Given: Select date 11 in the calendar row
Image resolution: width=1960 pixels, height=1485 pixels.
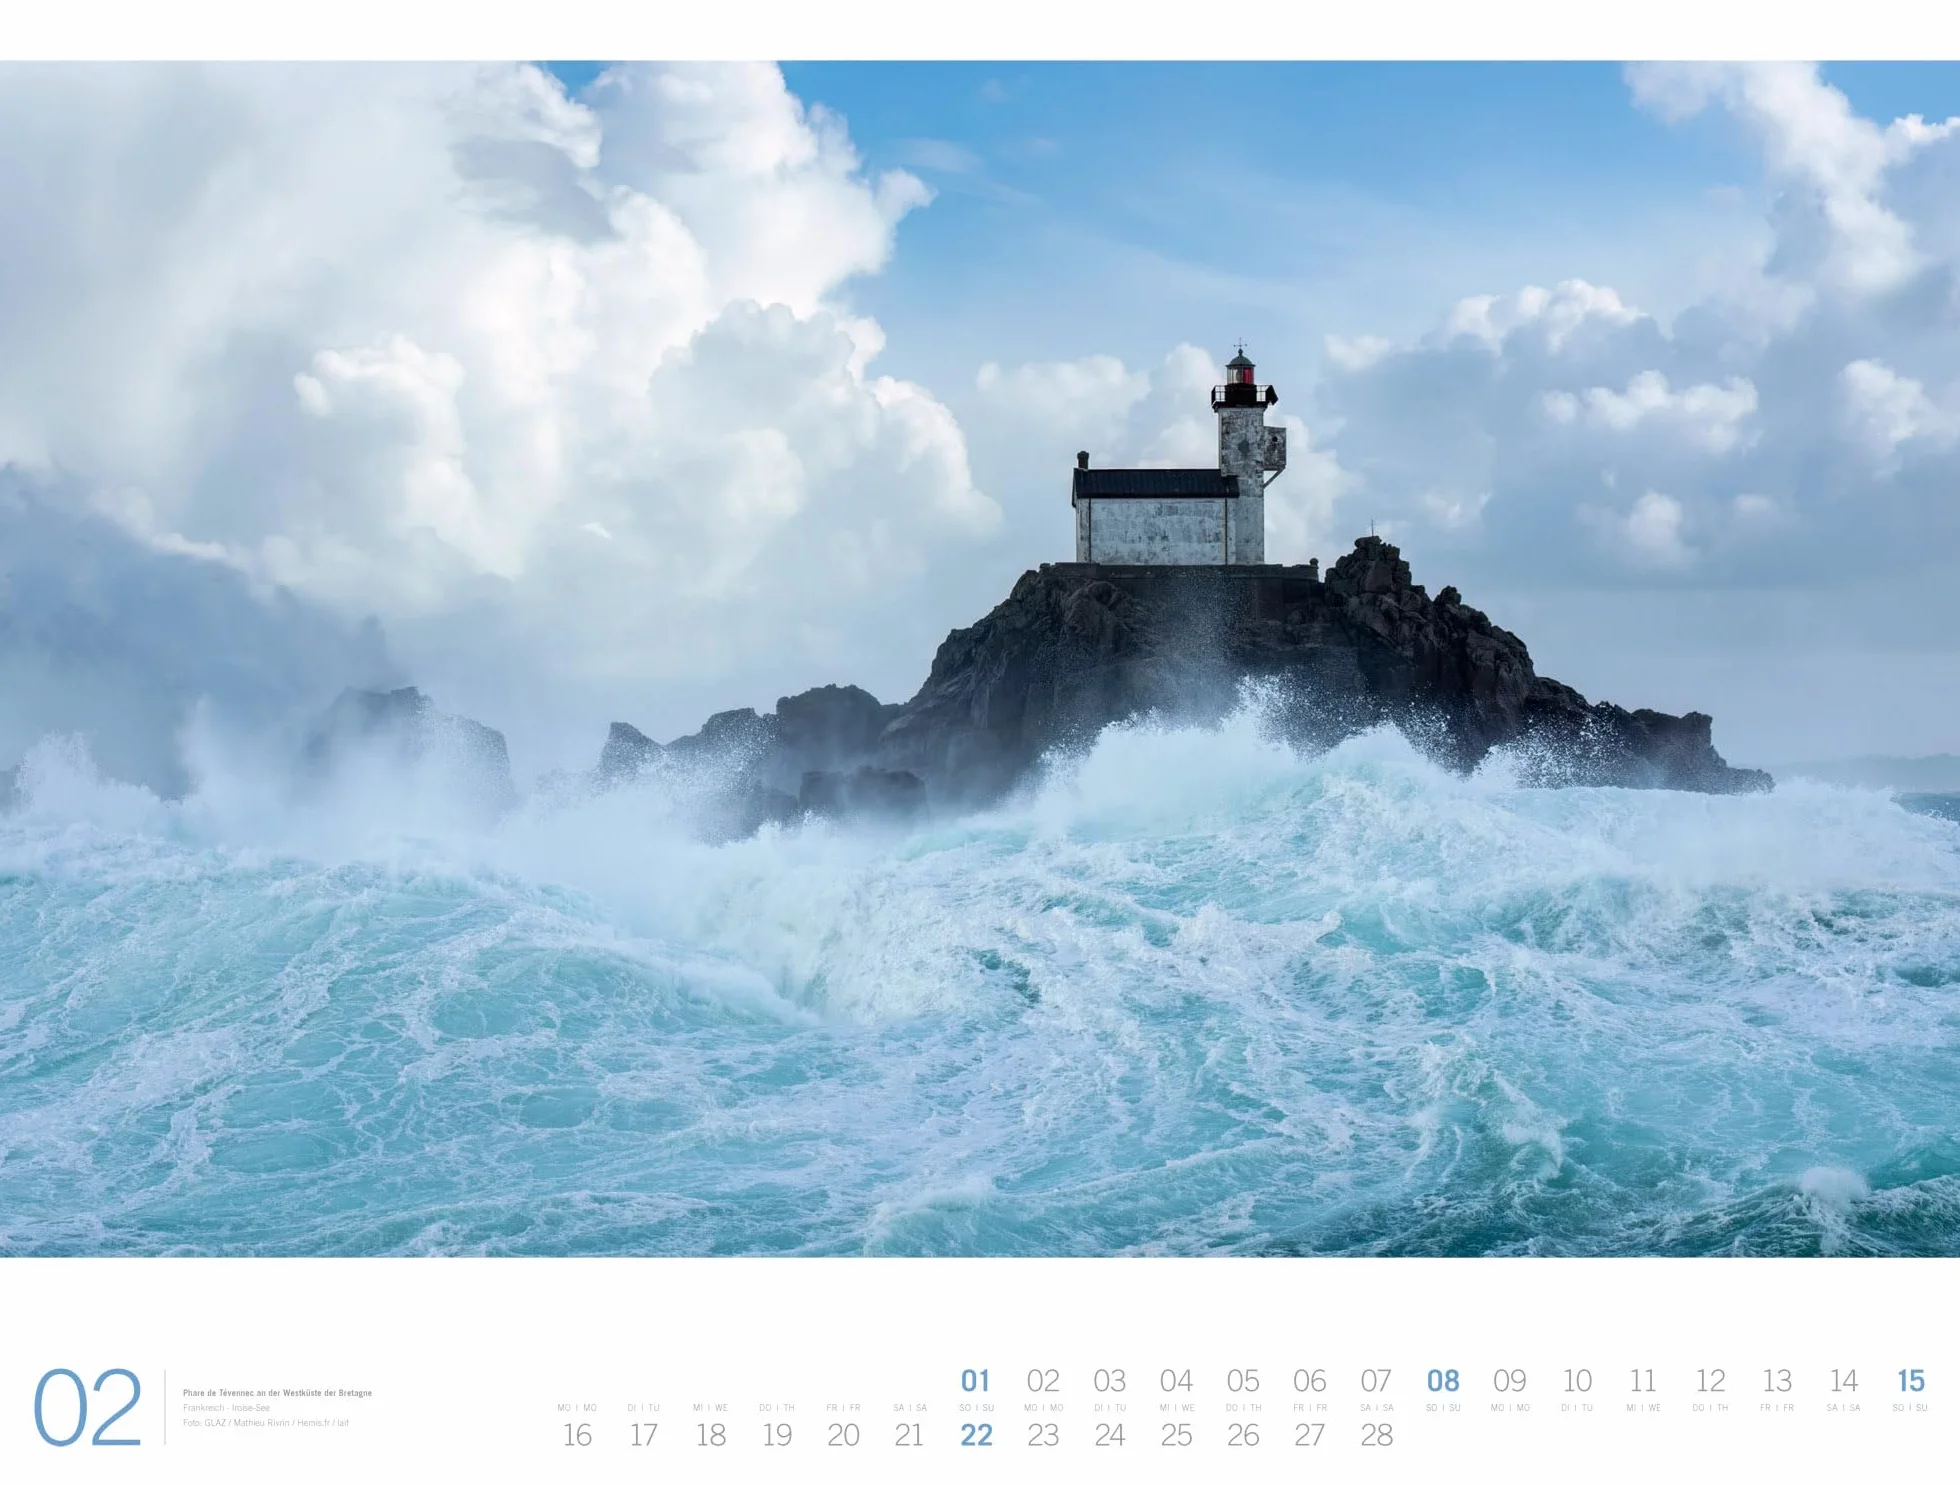Looking at the screenshot, I should pos(1643,1381).
